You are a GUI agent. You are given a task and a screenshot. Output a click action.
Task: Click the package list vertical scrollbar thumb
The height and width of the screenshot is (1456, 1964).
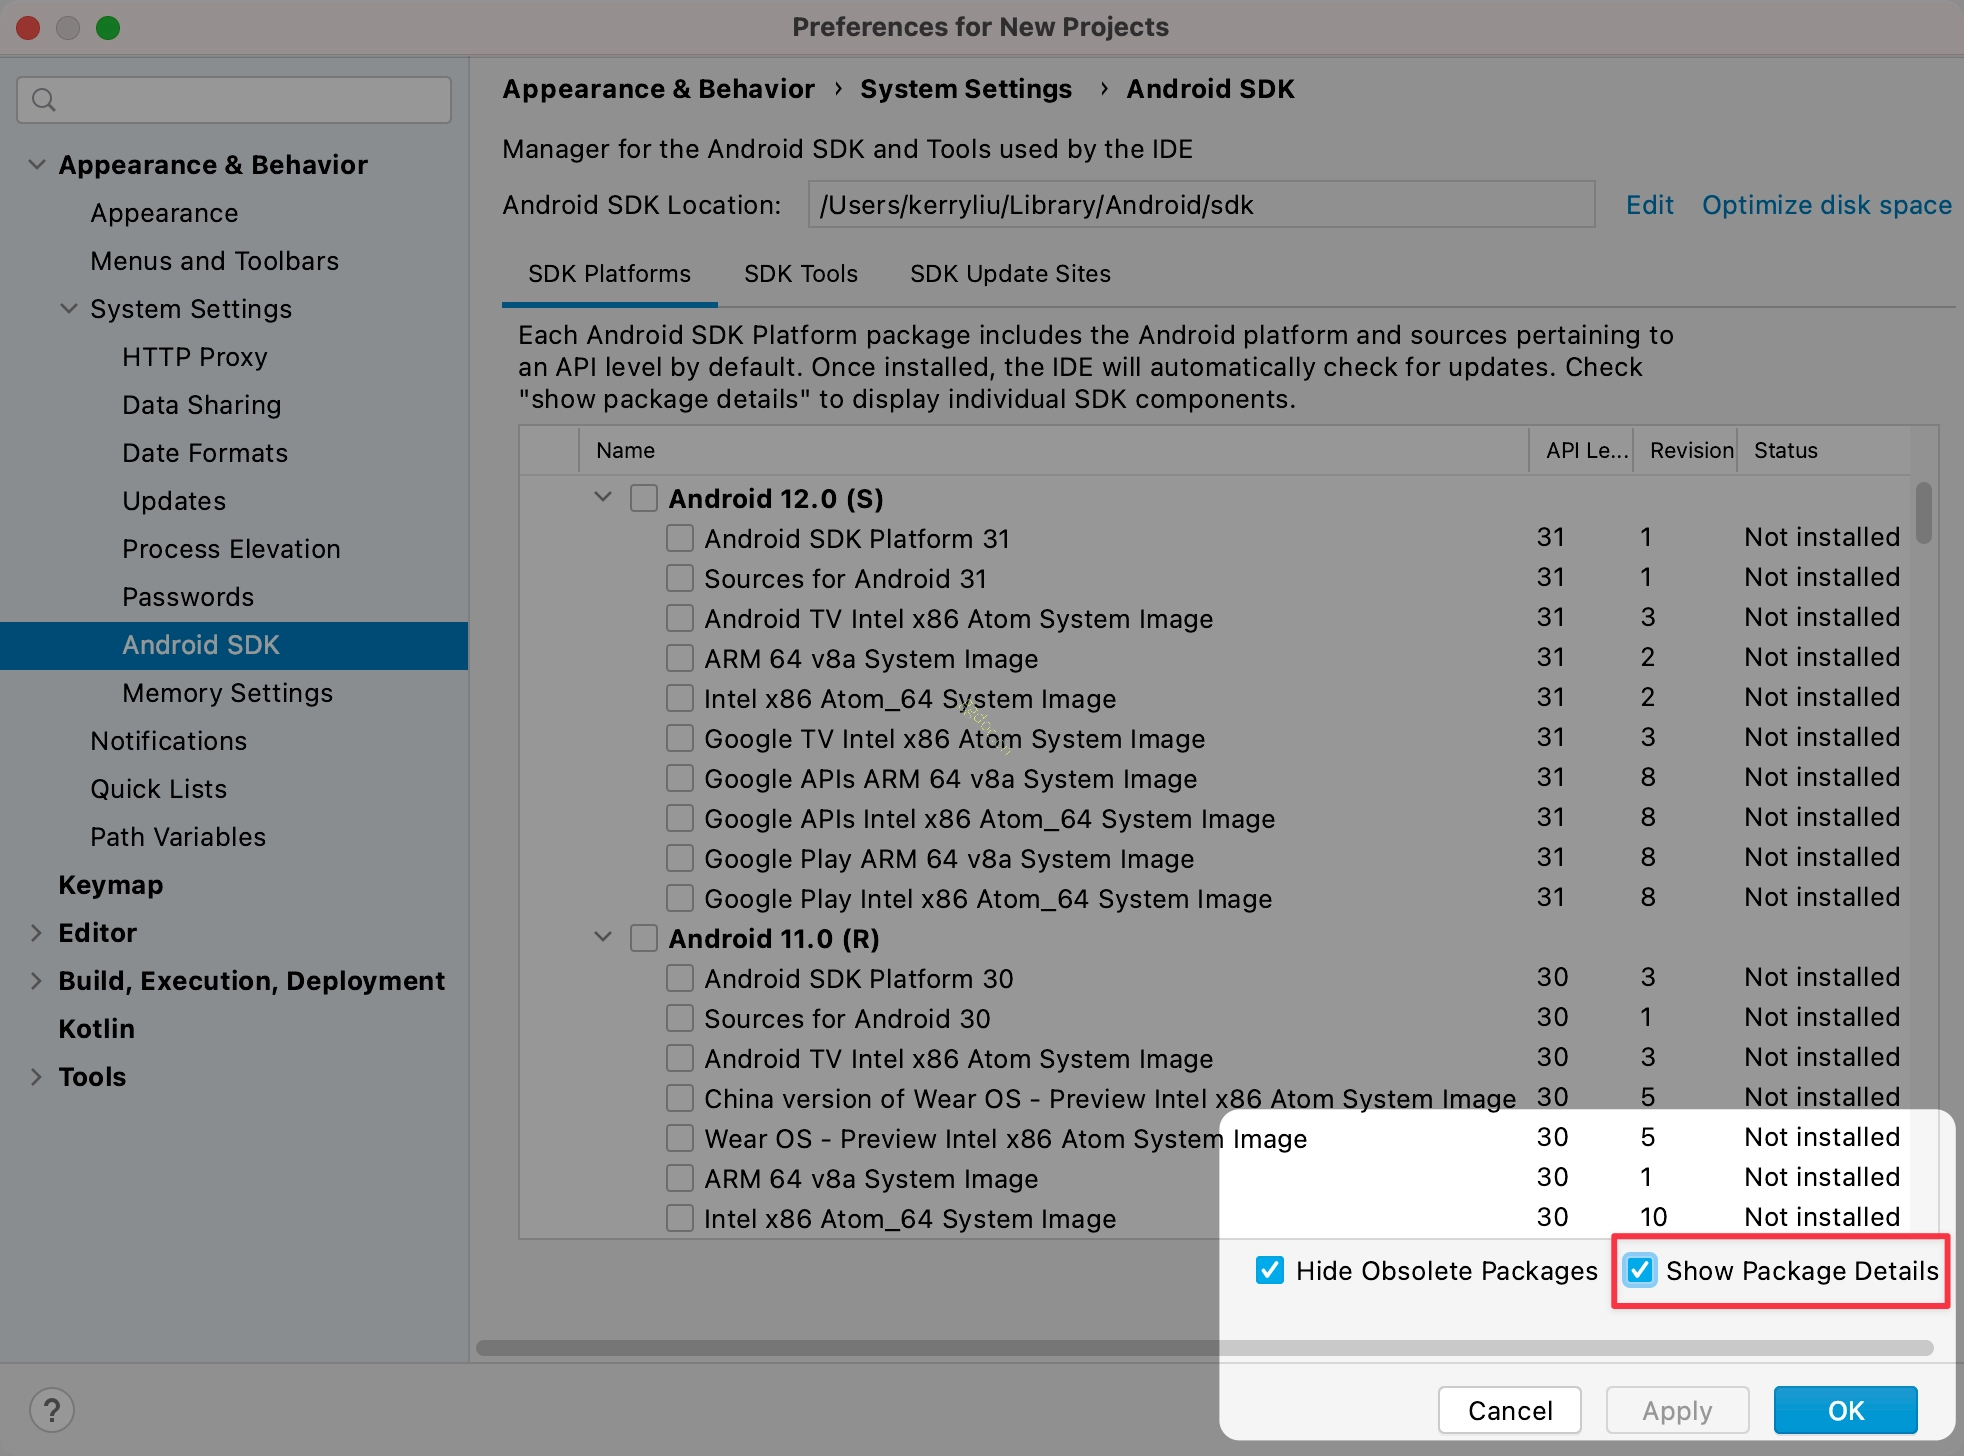1923,513
